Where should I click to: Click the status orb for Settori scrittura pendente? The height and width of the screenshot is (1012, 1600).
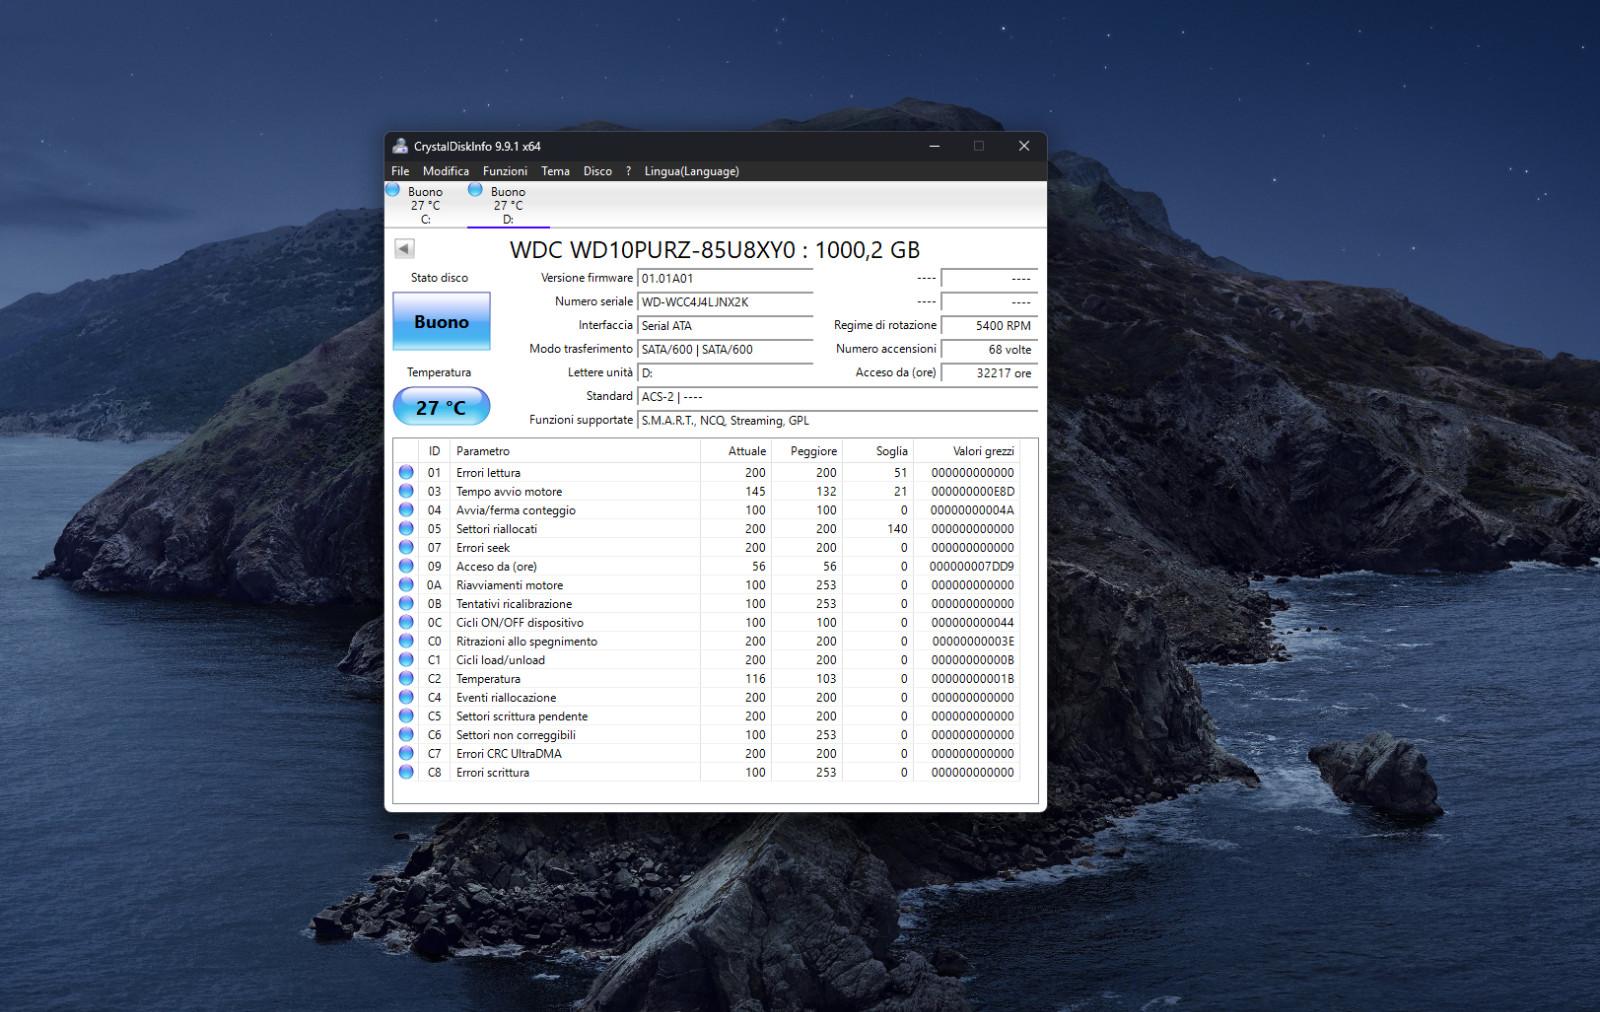[x=406, y=716]
